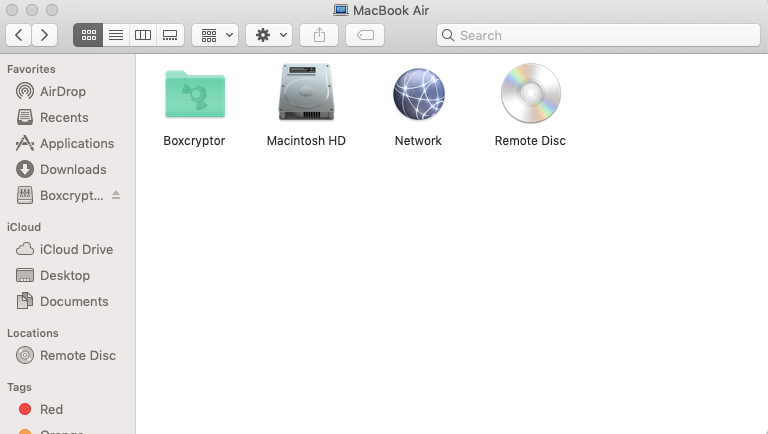
Task: Click the Locations section header
Action: click(32, 333)
